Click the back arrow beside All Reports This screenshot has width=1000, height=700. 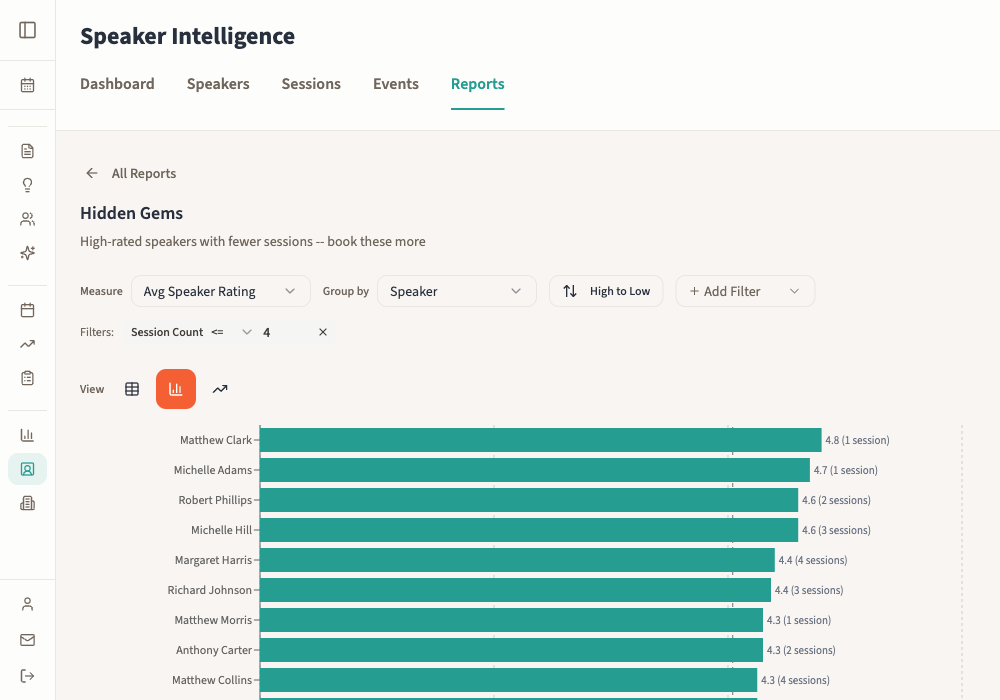click(x=92, y=173)
